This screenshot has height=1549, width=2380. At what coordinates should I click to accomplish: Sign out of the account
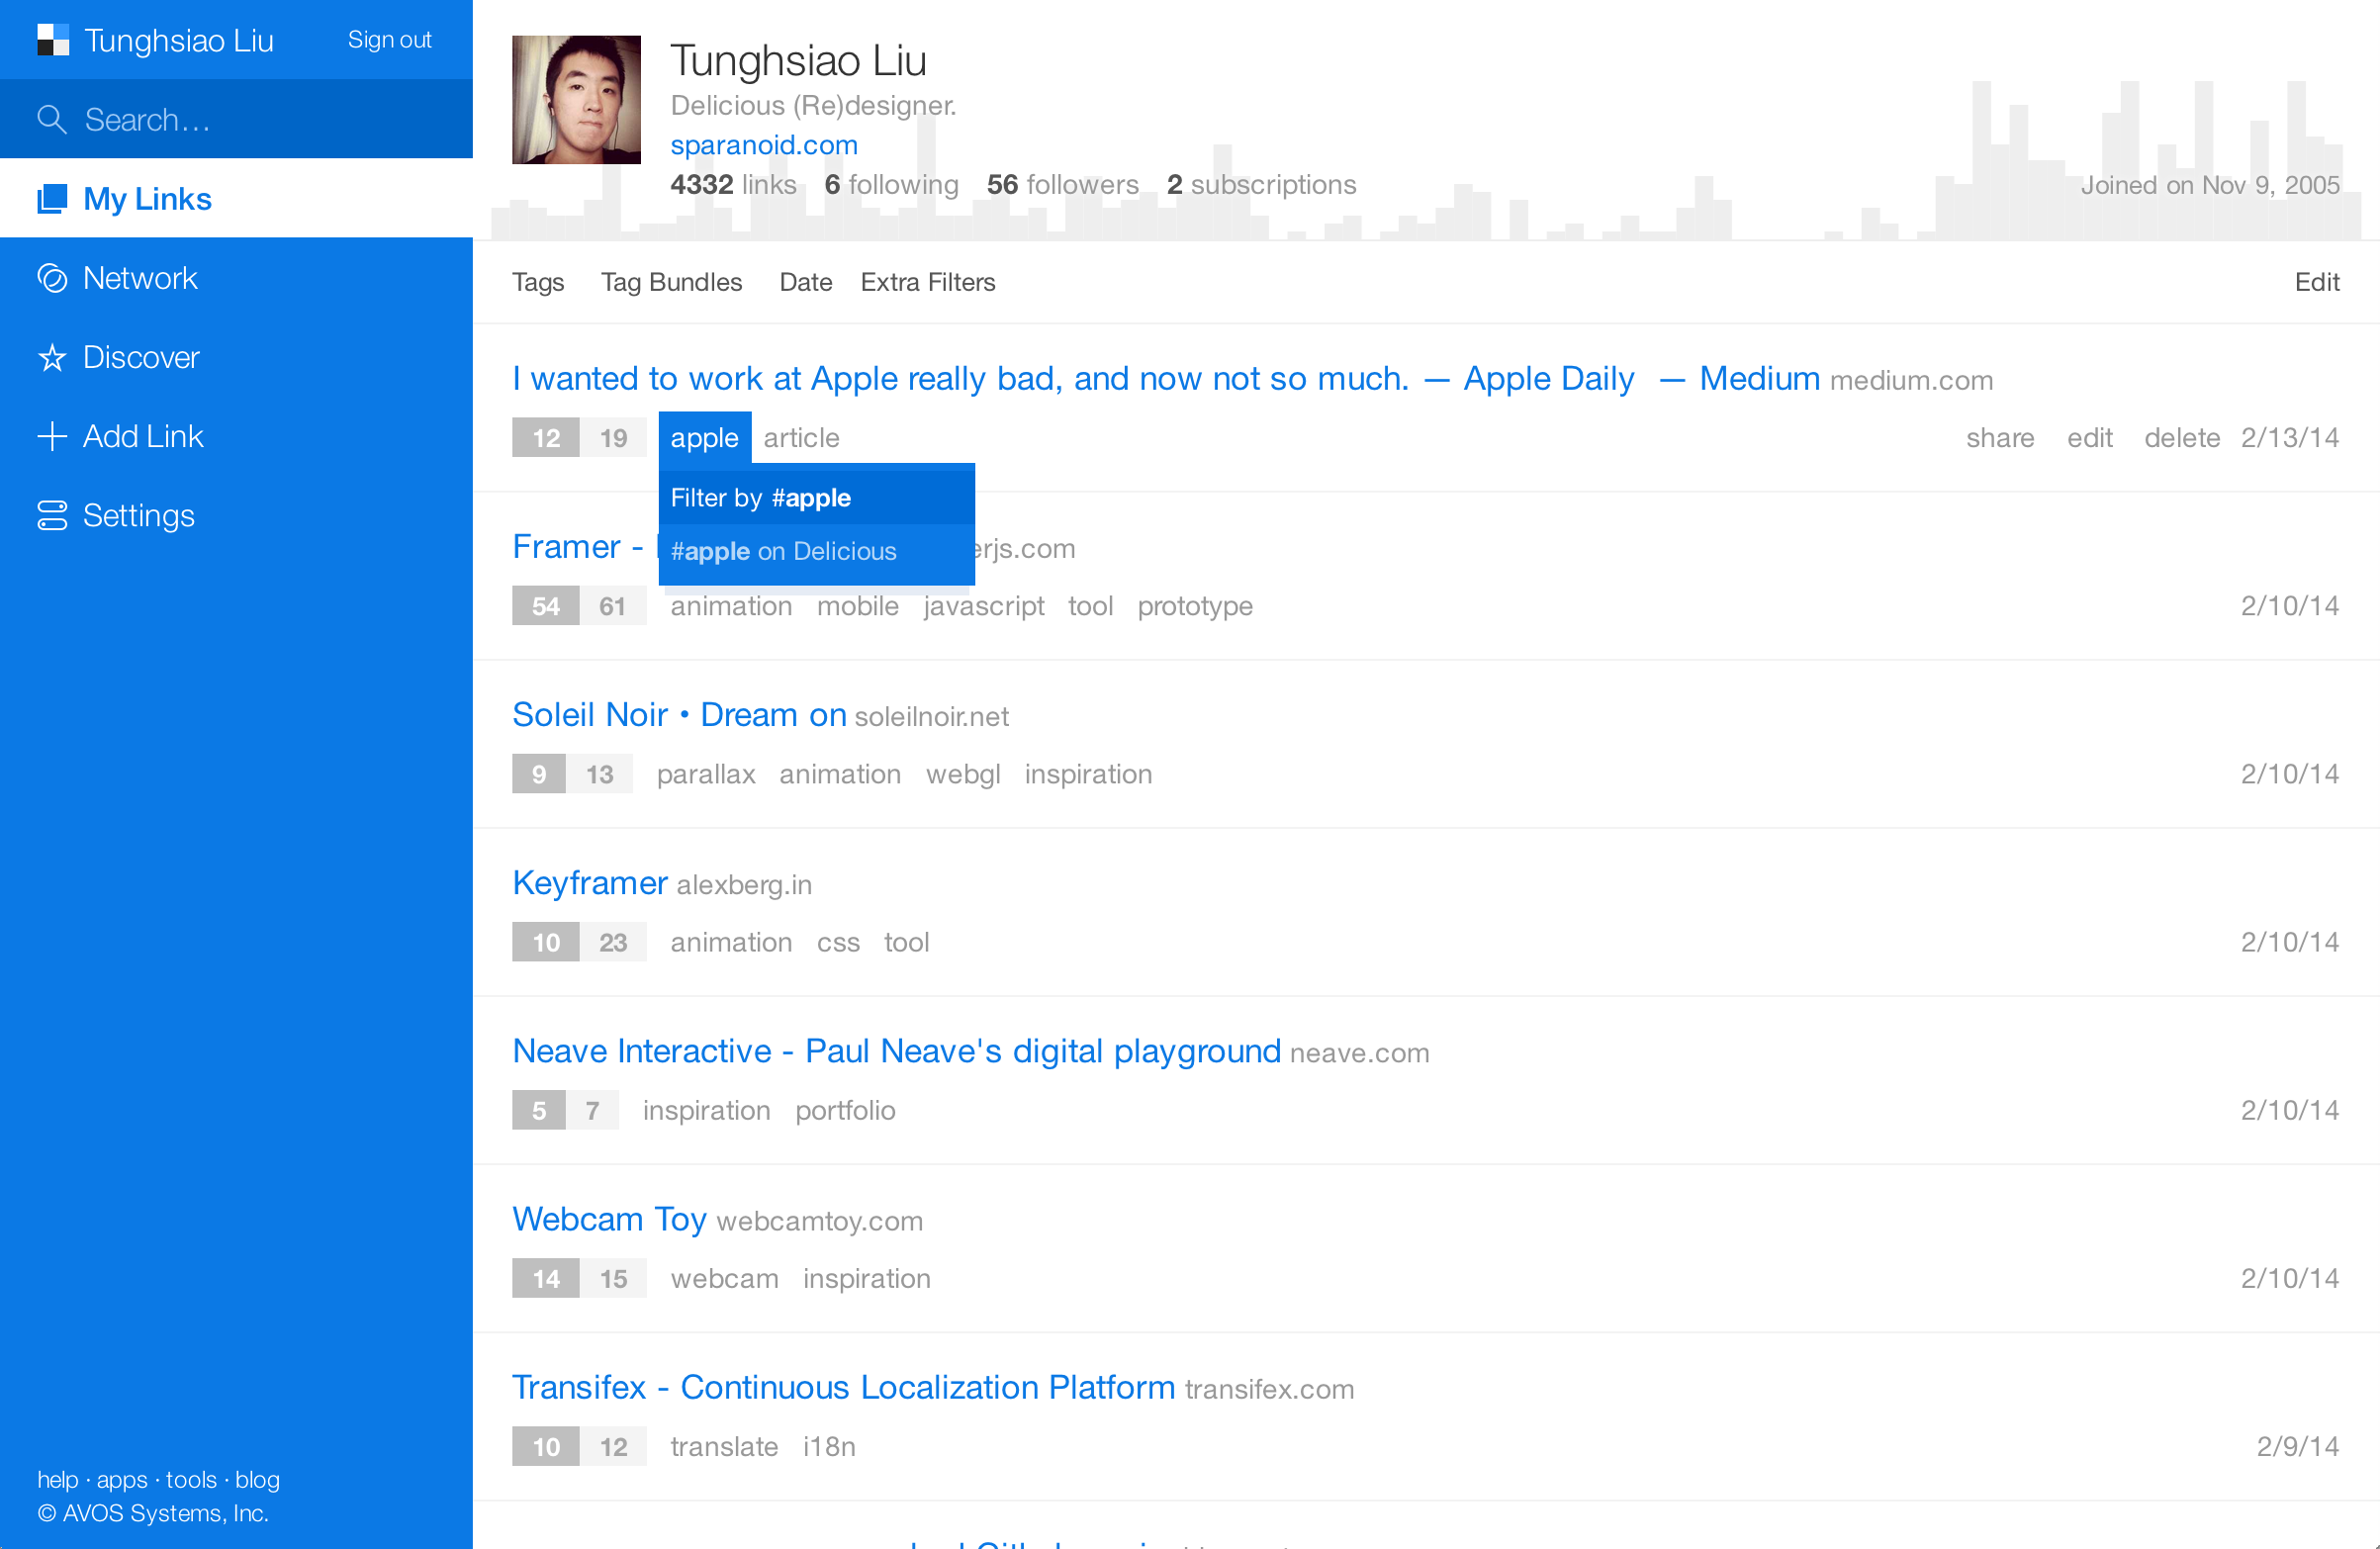point(389,40)
